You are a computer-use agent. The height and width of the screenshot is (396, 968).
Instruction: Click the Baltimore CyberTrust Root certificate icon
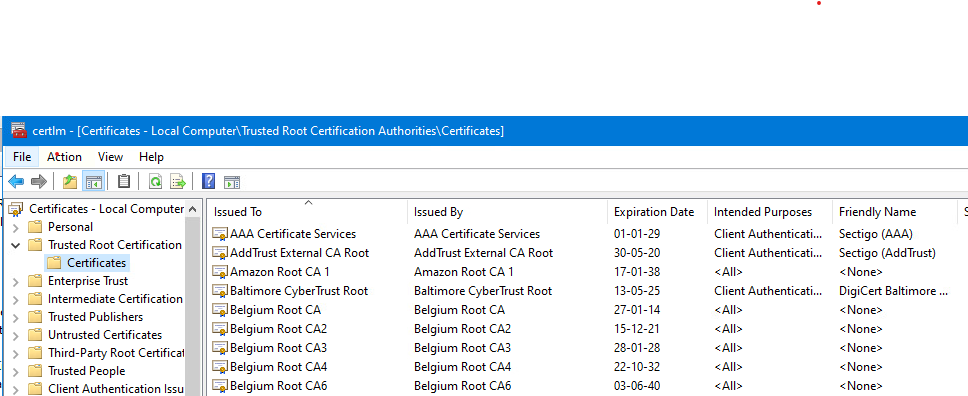220,291
